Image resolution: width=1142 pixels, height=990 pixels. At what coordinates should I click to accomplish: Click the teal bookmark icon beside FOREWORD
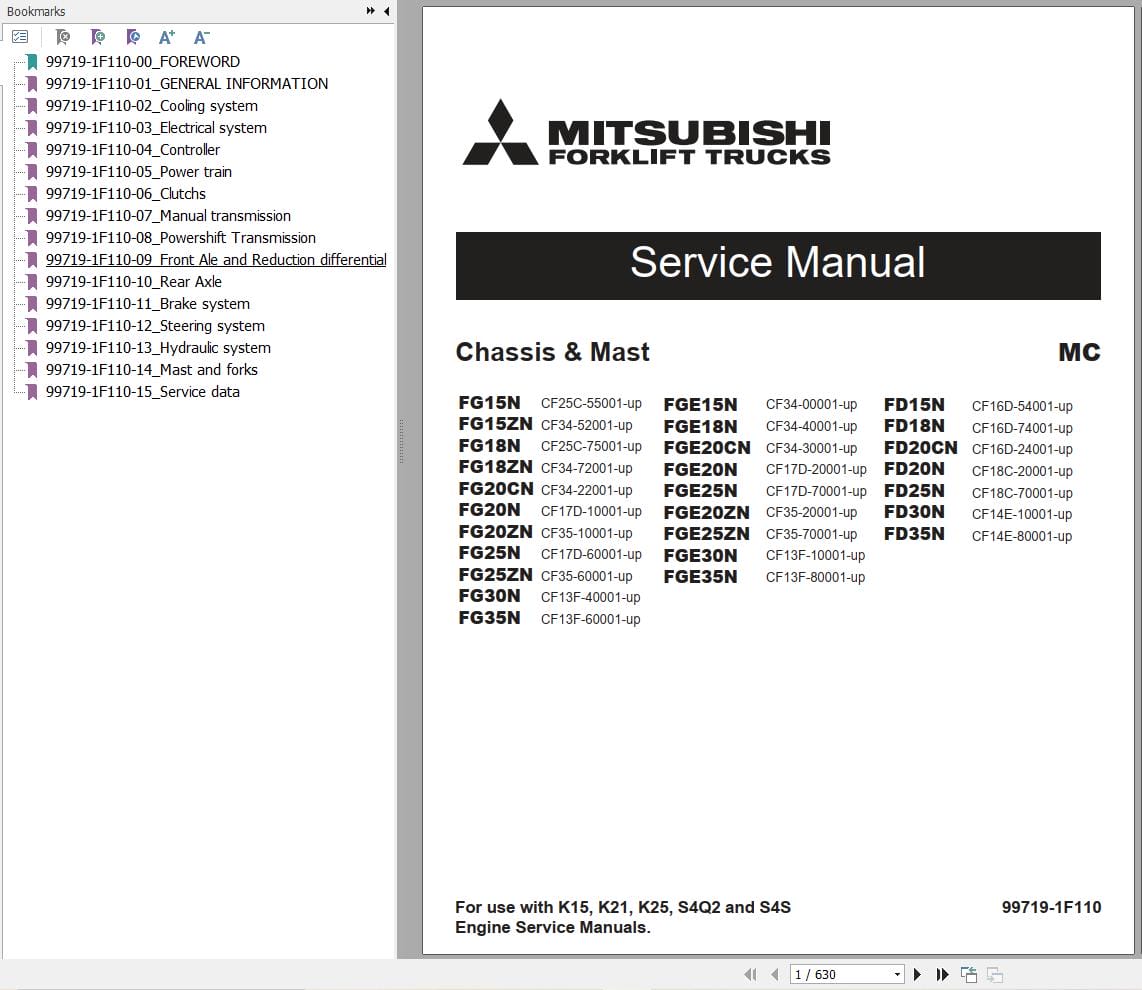click(32, 62)
